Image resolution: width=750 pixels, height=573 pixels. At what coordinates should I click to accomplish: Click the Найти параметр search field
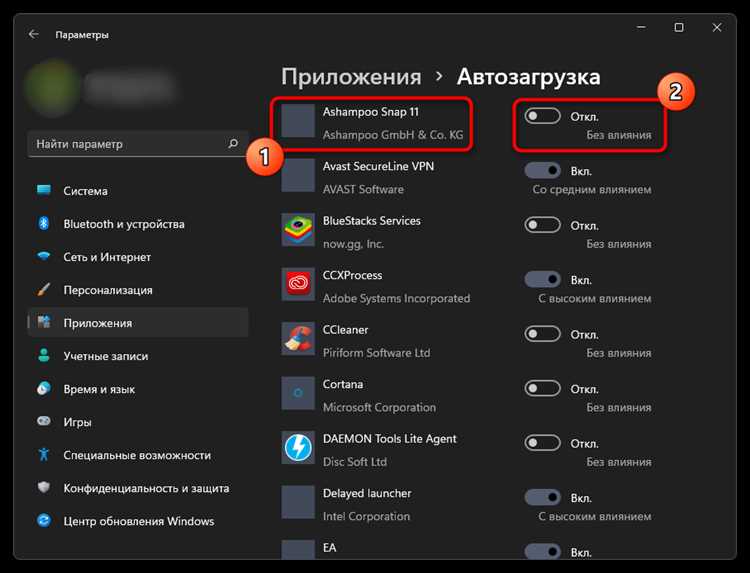click(x=138, y=143)
